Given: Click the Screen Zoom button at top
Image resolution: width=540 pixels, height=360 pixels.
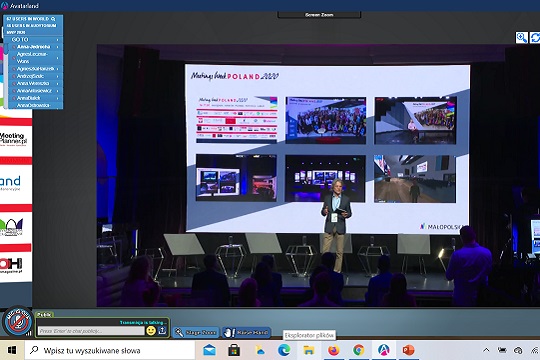Looking at the screenshot, I should [319, 15].
